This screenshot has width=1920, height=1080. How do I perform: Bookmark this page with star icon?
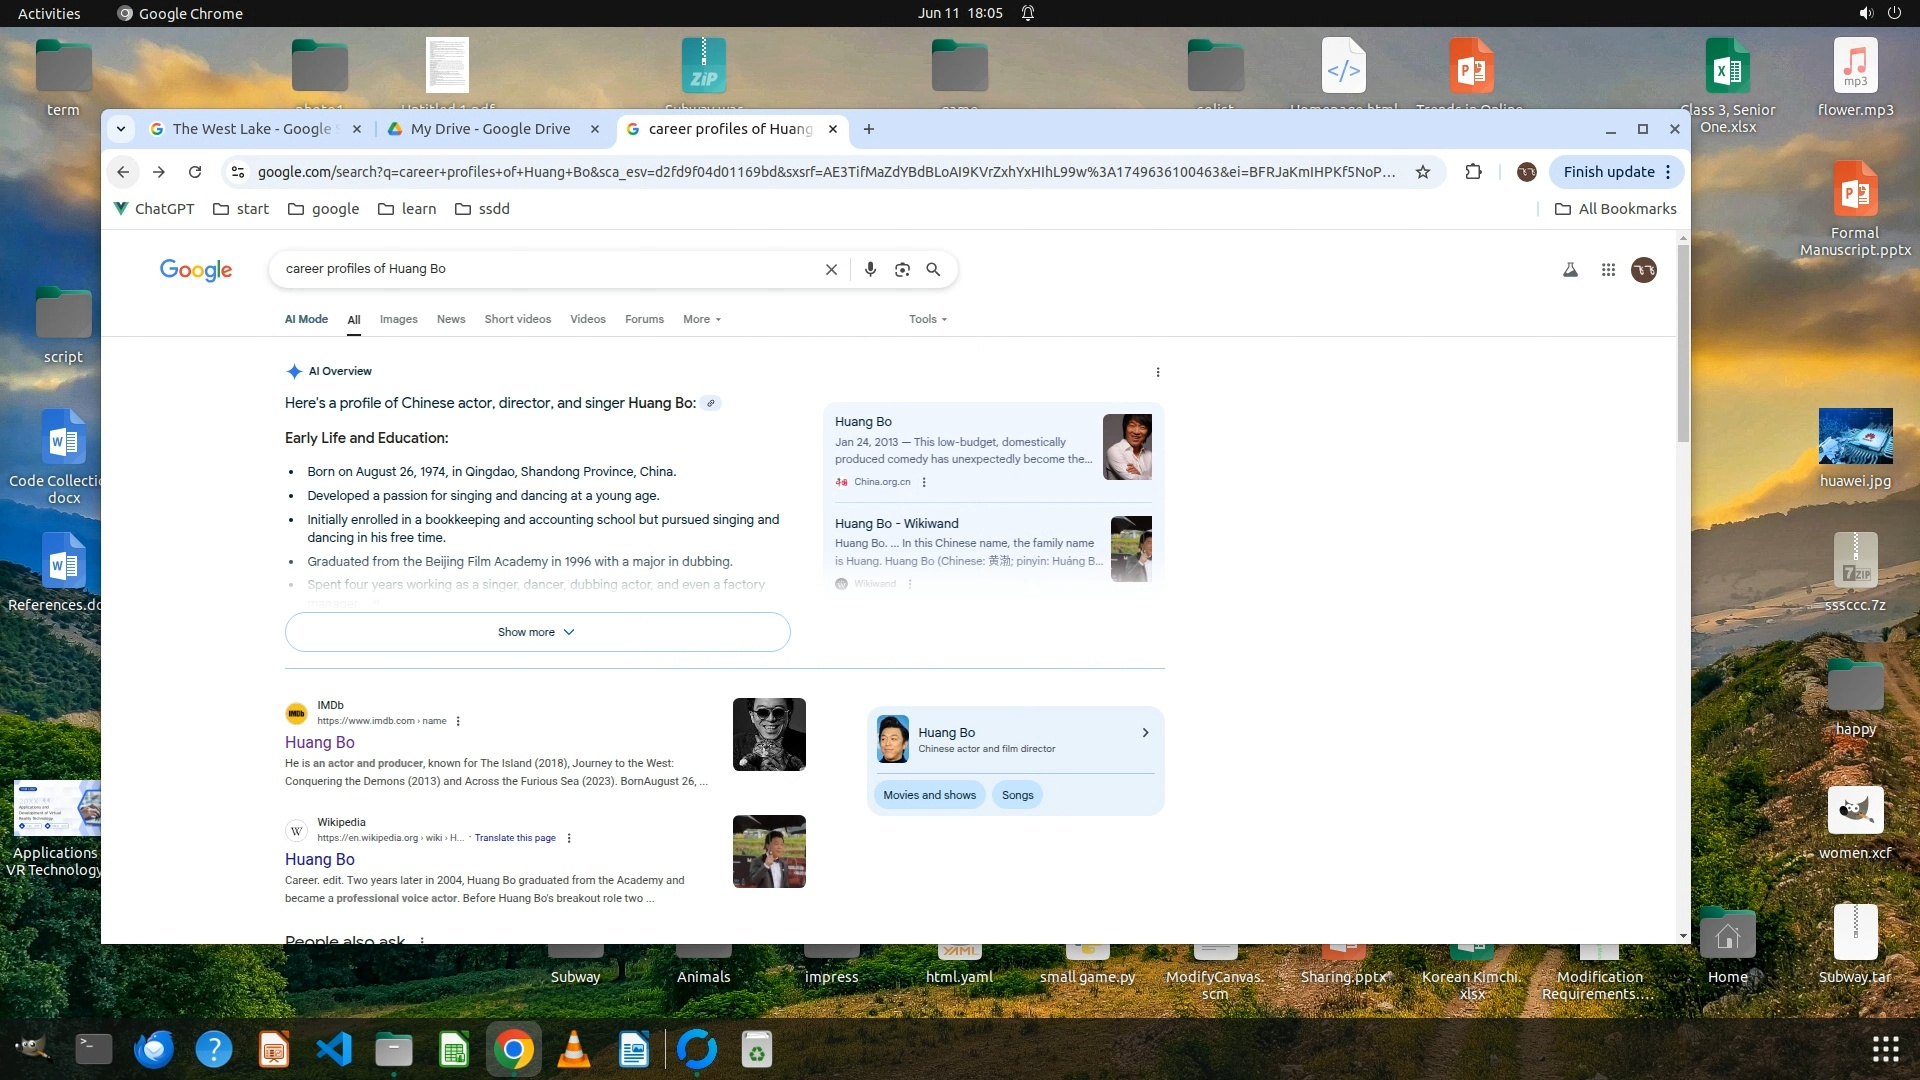coord(1423,172)
